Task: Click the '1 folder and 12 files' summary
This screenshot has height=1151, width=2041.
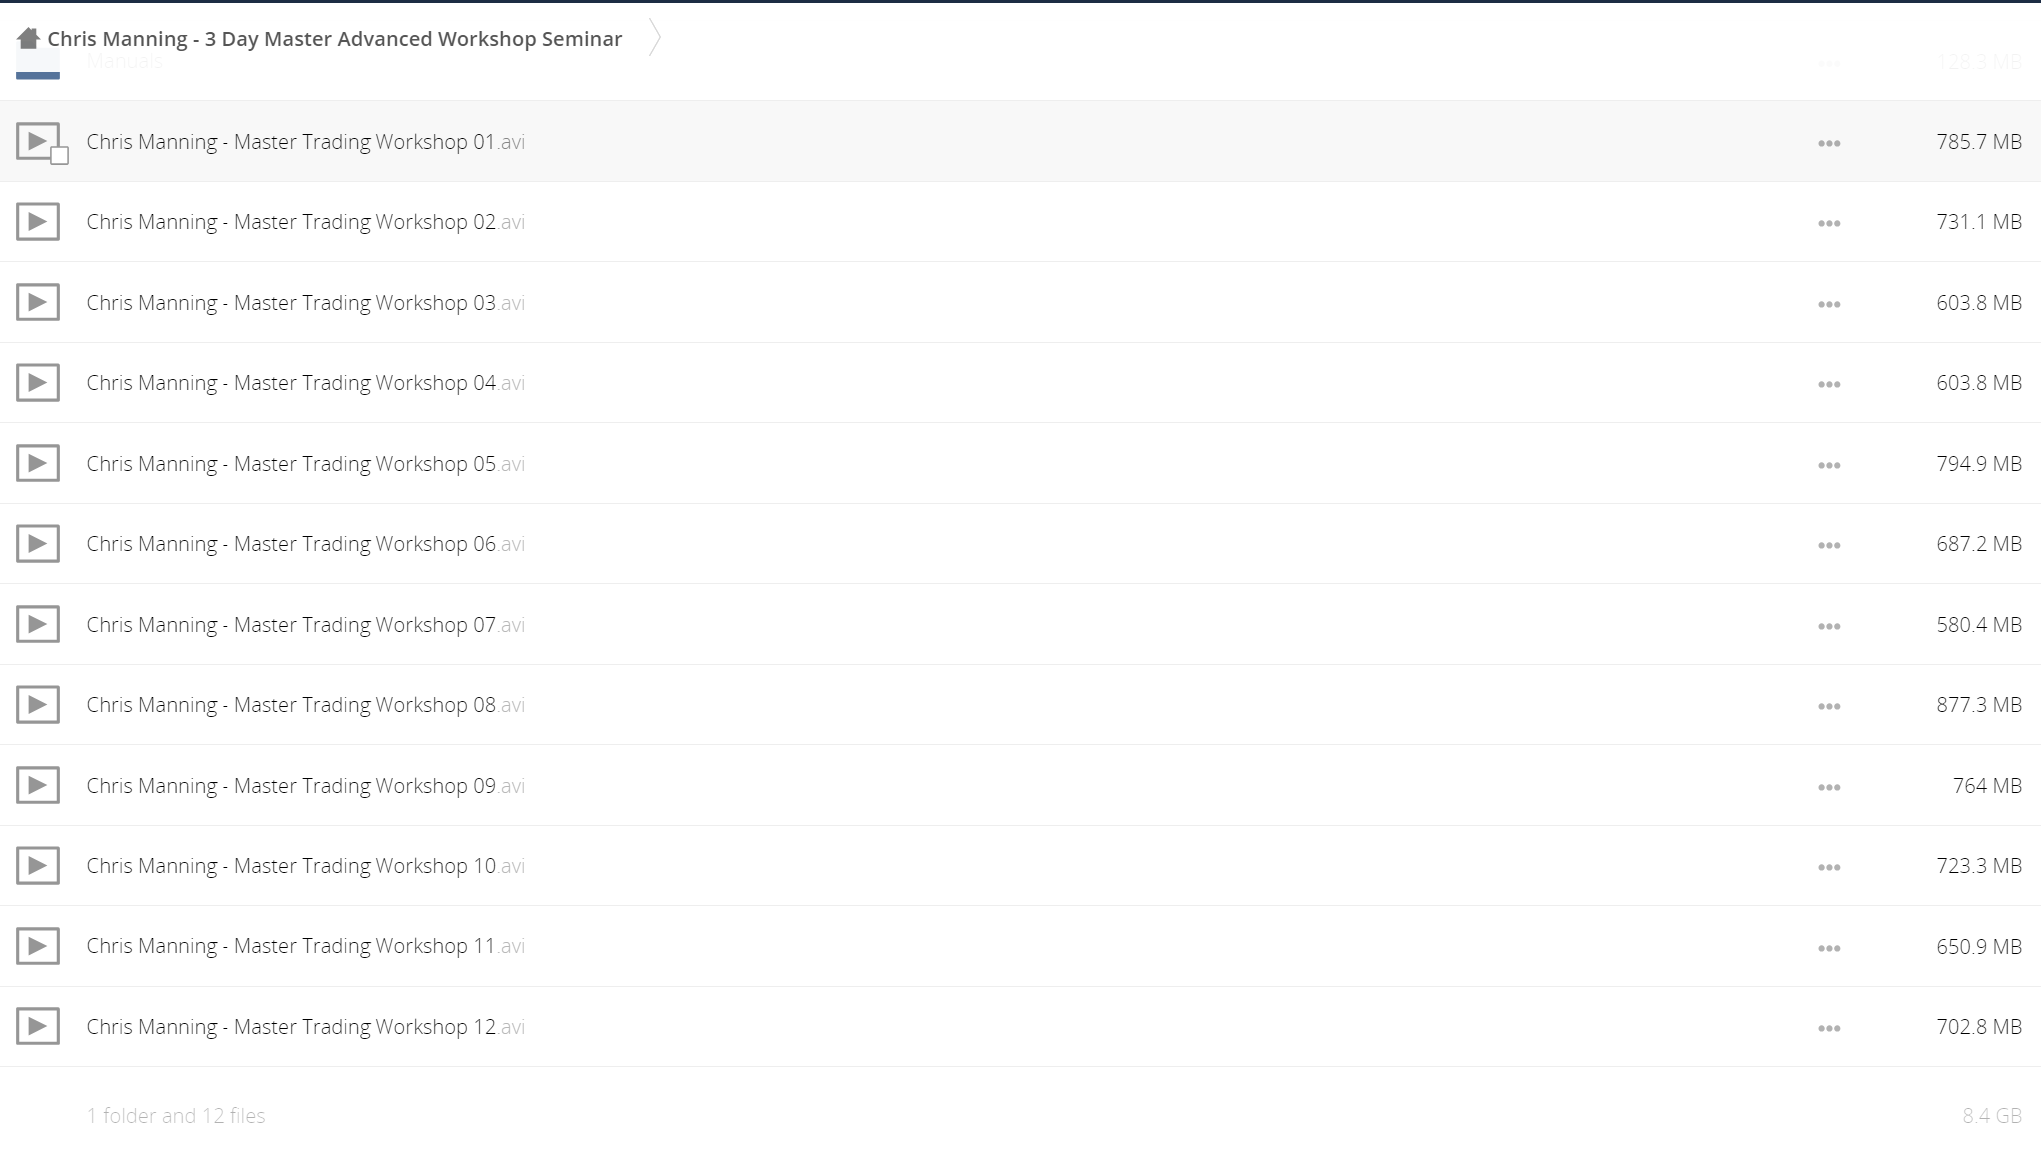Action: pos(176,1116)
